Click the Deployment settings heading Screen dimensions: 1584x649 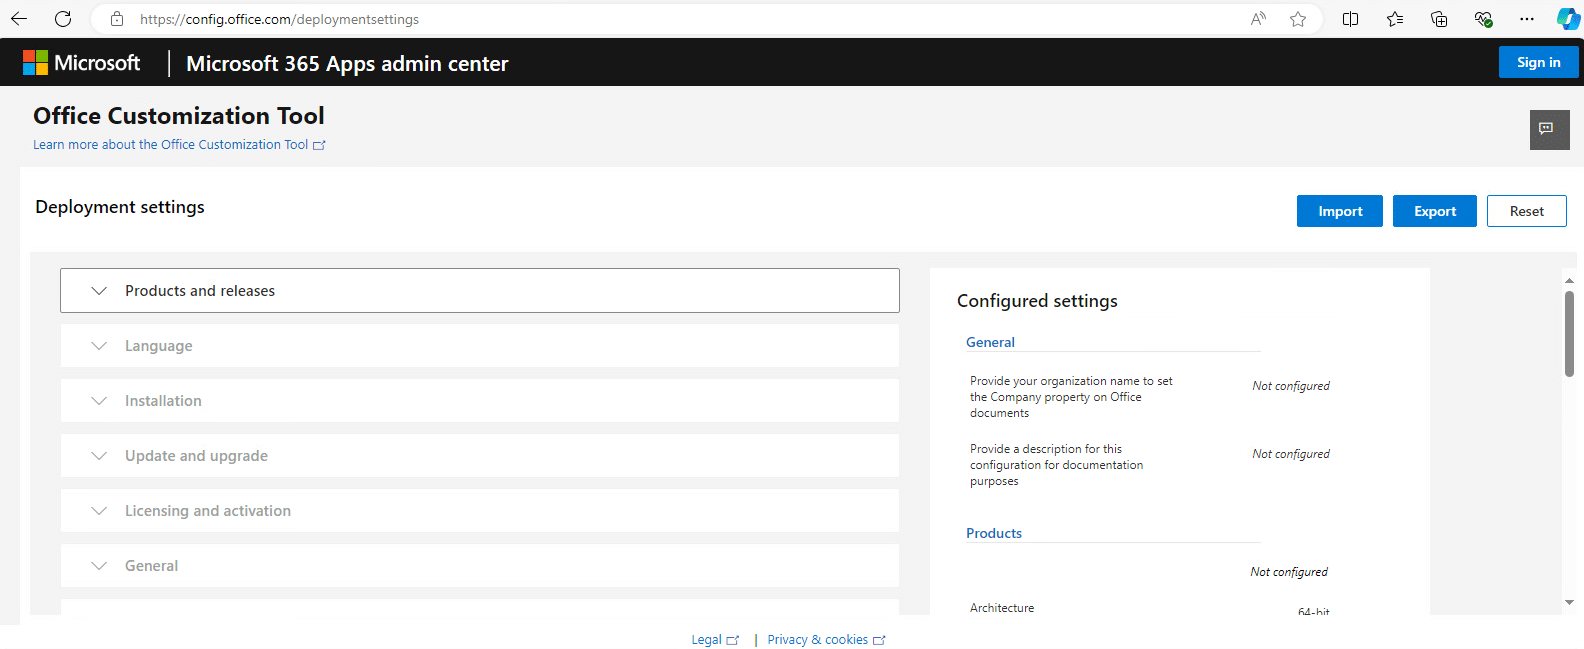[x=120, y=207]
